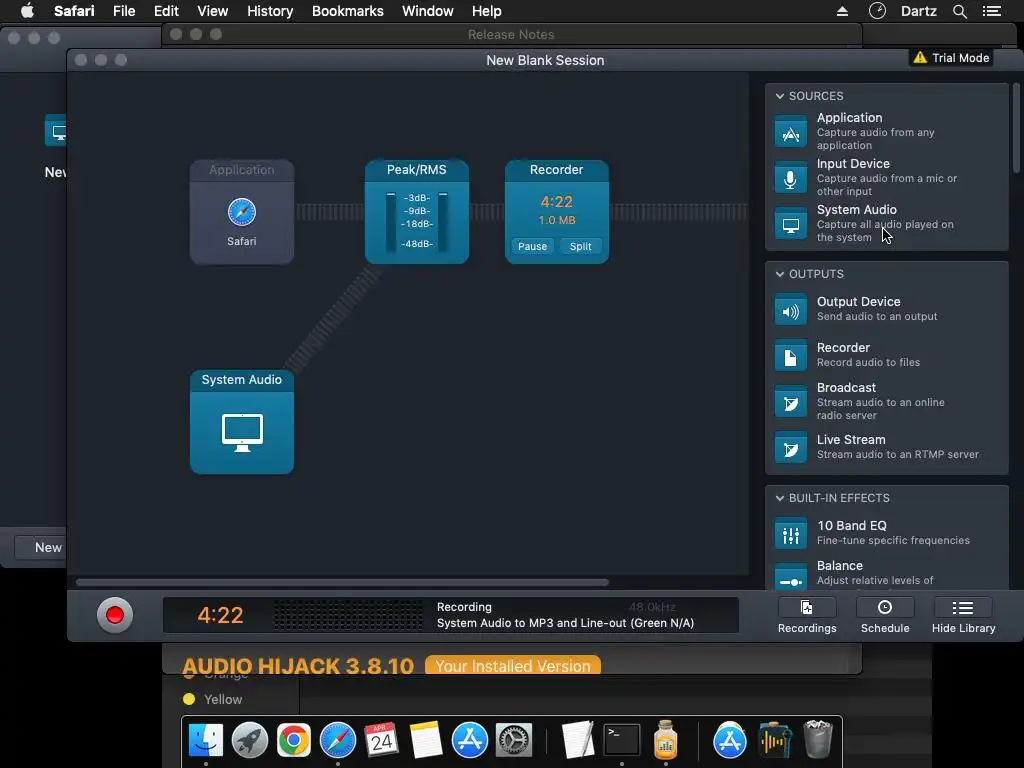Pause the Recorder block
Screen dimensions: 1024x768
click(532, 246)
